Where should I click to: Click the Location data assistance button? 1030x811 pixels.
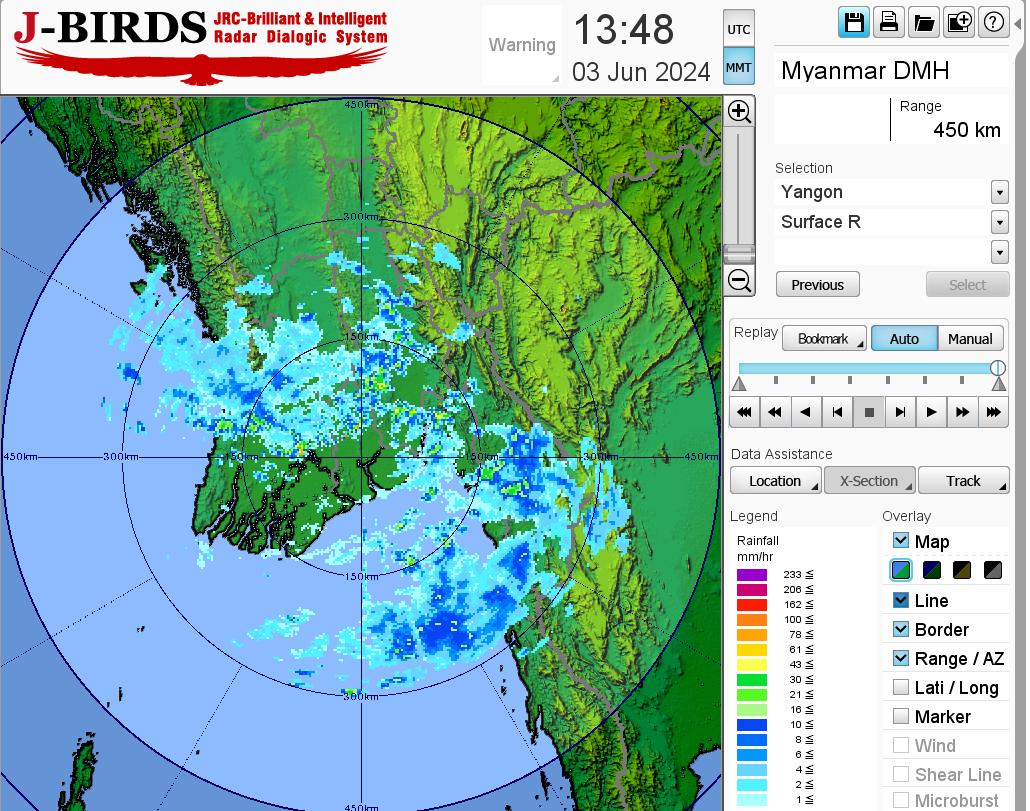775,481
